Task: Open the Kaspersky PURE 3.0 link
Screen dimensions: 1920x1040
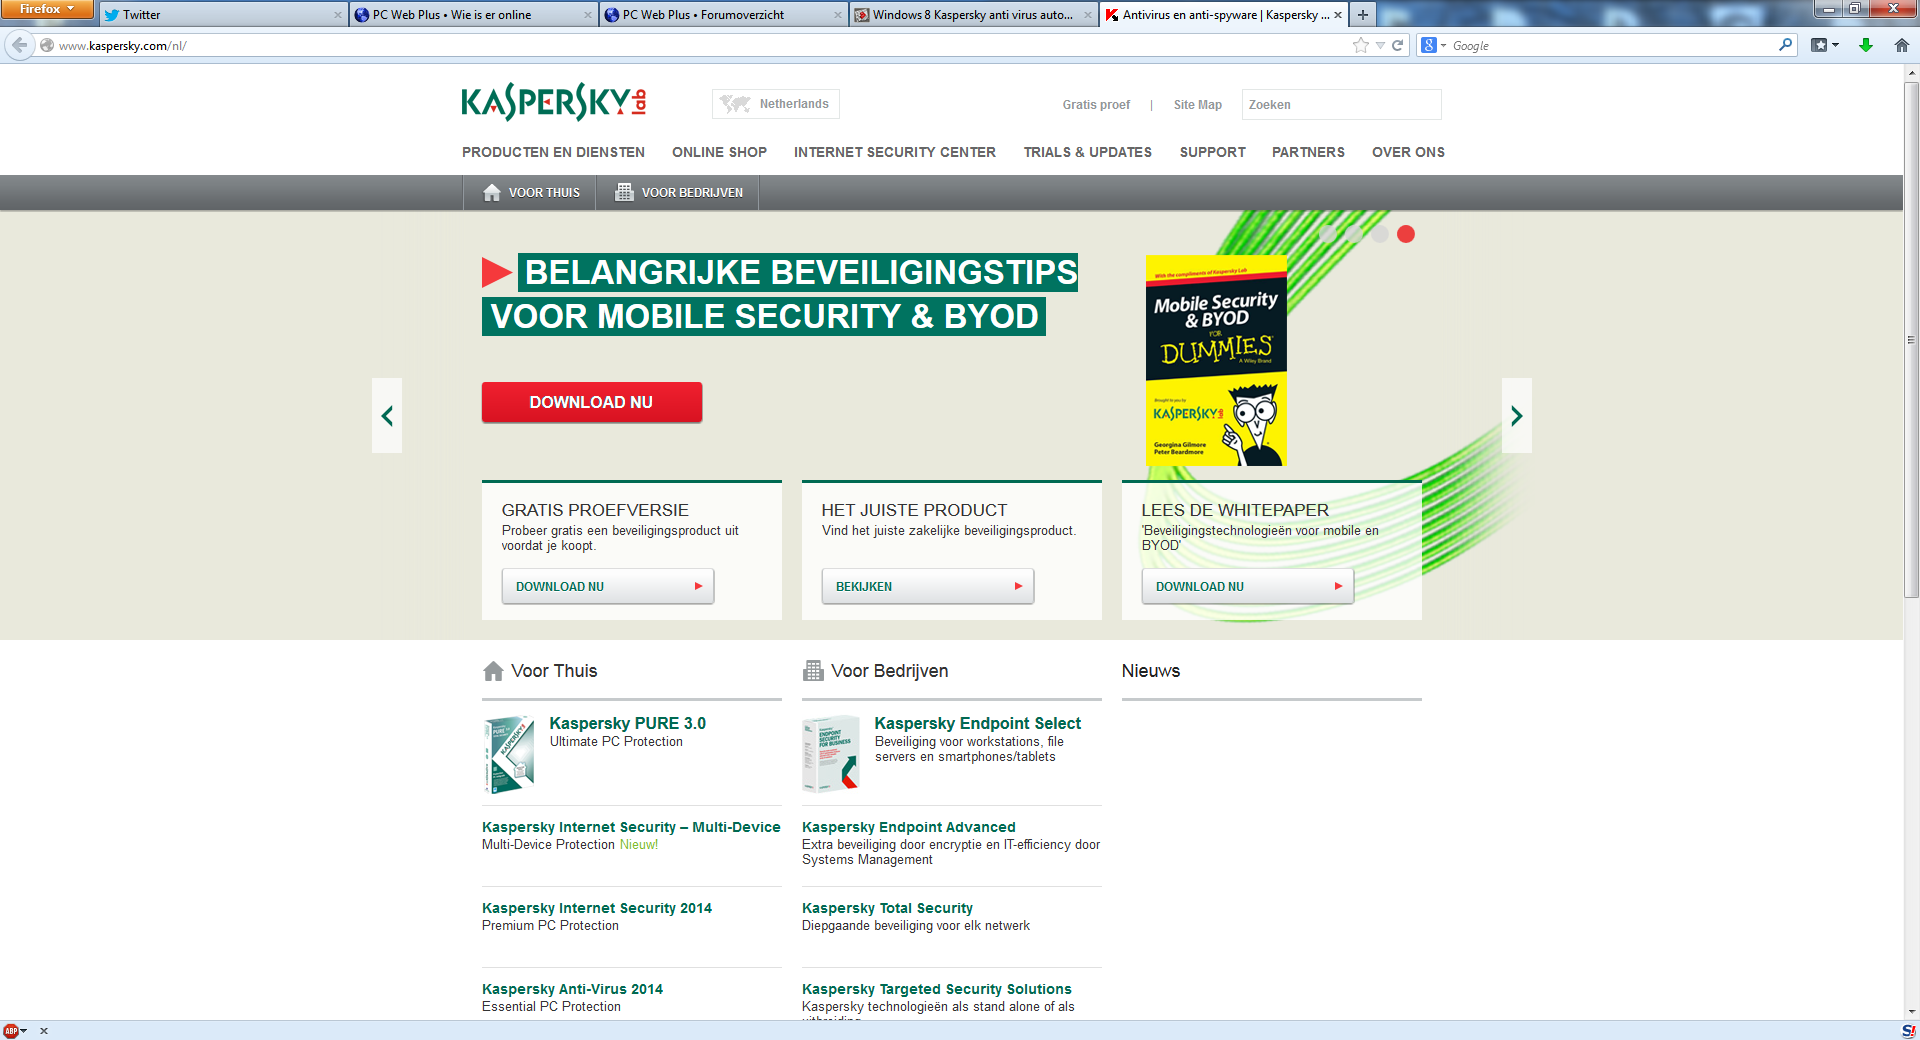Action: [627, 723]
